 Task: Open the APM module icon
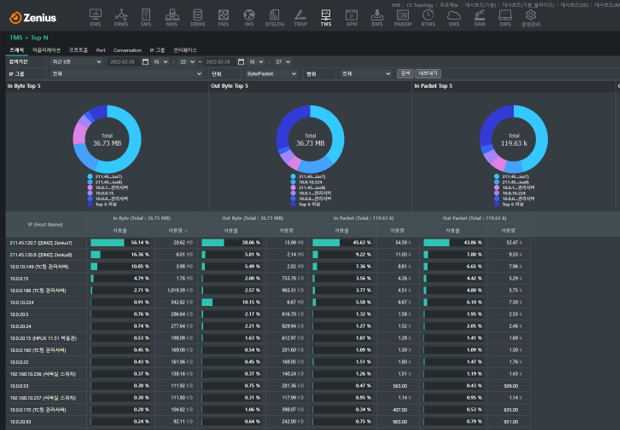(351, 16)
